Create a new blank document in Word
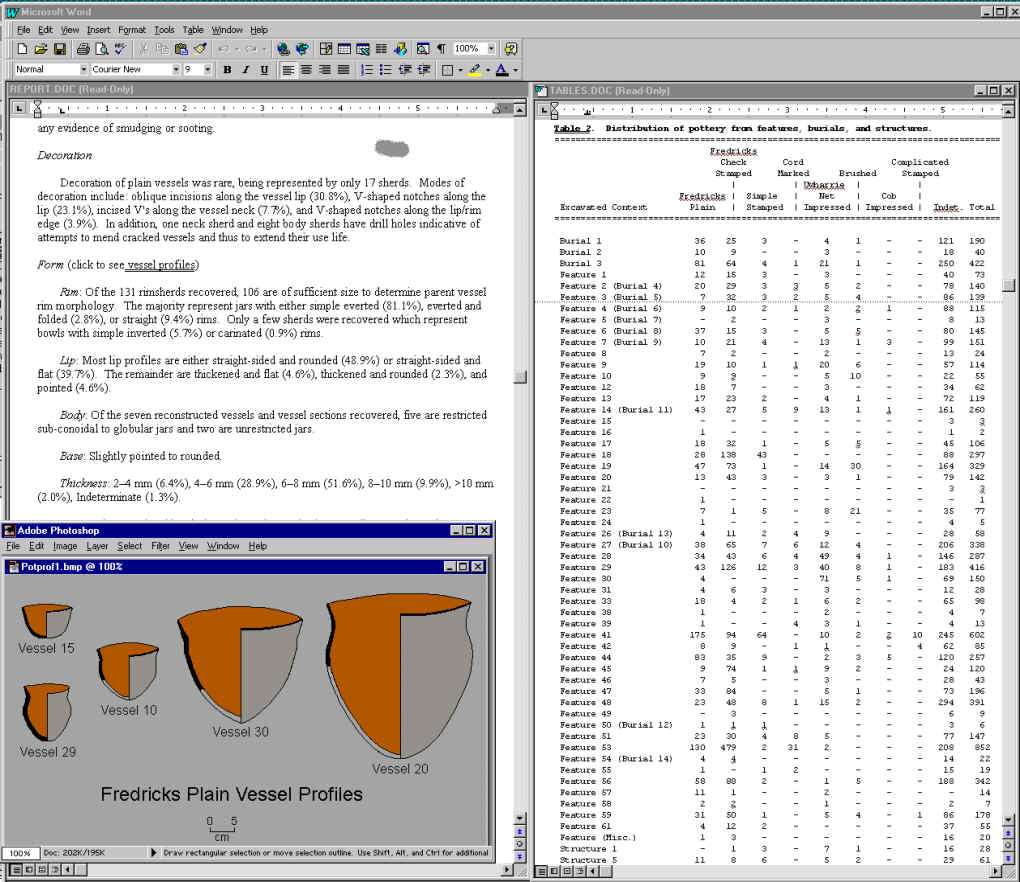The image size is (1020, 882). [22, 49]
